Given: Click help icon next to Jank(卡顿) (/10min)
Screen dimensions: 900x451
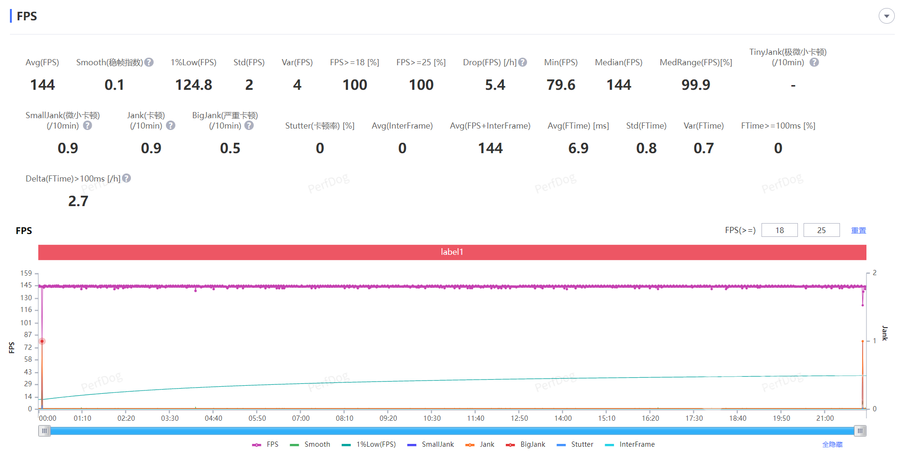Looking at the screenshot, I should click(170, 126).
